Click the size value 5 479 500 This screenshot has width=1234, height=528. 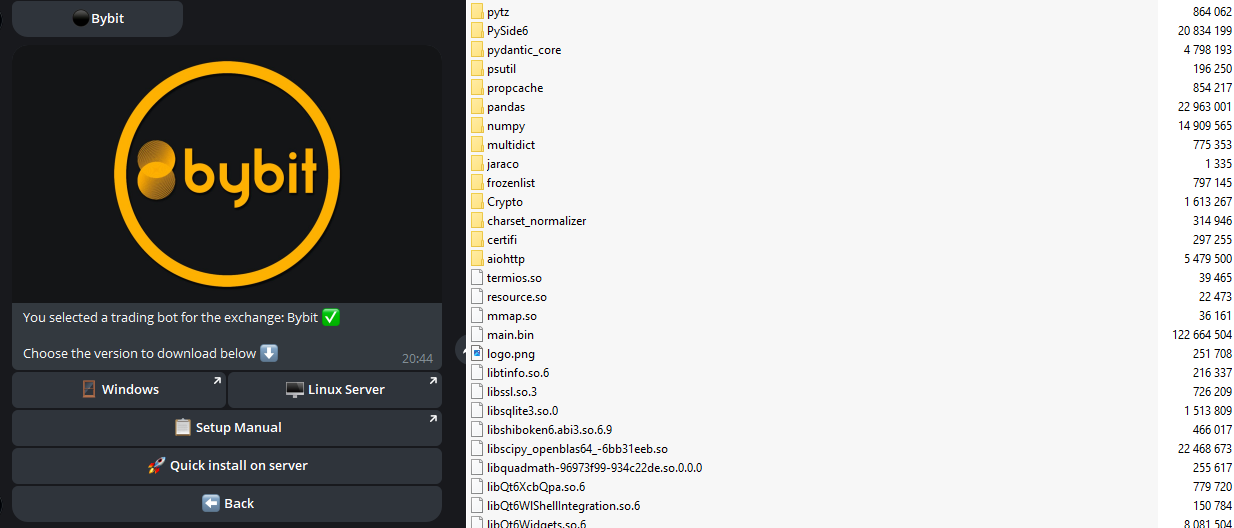coord(1207,259)
